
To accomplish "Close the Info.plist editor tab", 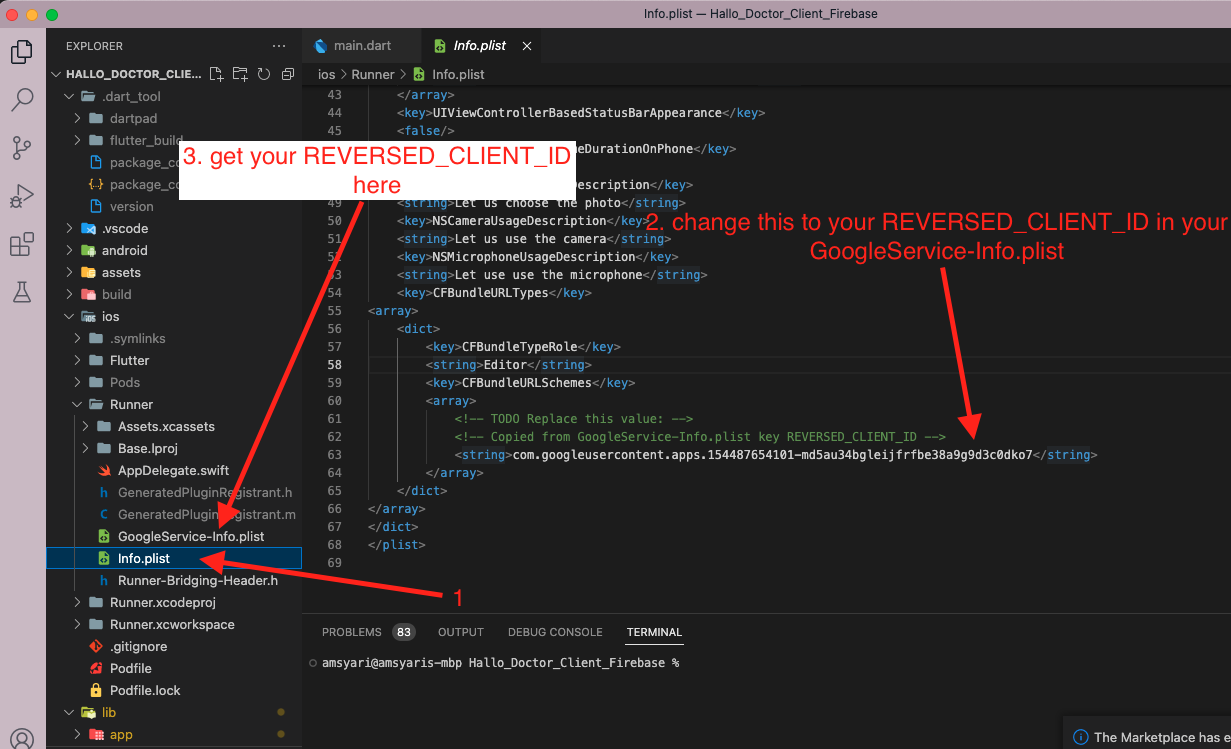I will [527, 46].
